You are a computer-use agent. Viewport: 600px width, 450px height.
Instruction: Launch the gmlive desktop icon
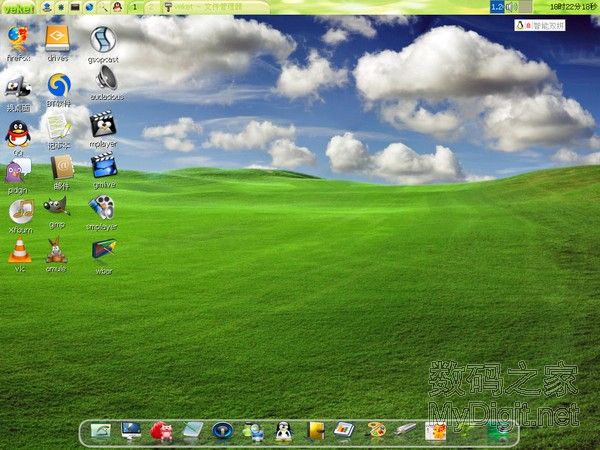click(x=103, y=166)
